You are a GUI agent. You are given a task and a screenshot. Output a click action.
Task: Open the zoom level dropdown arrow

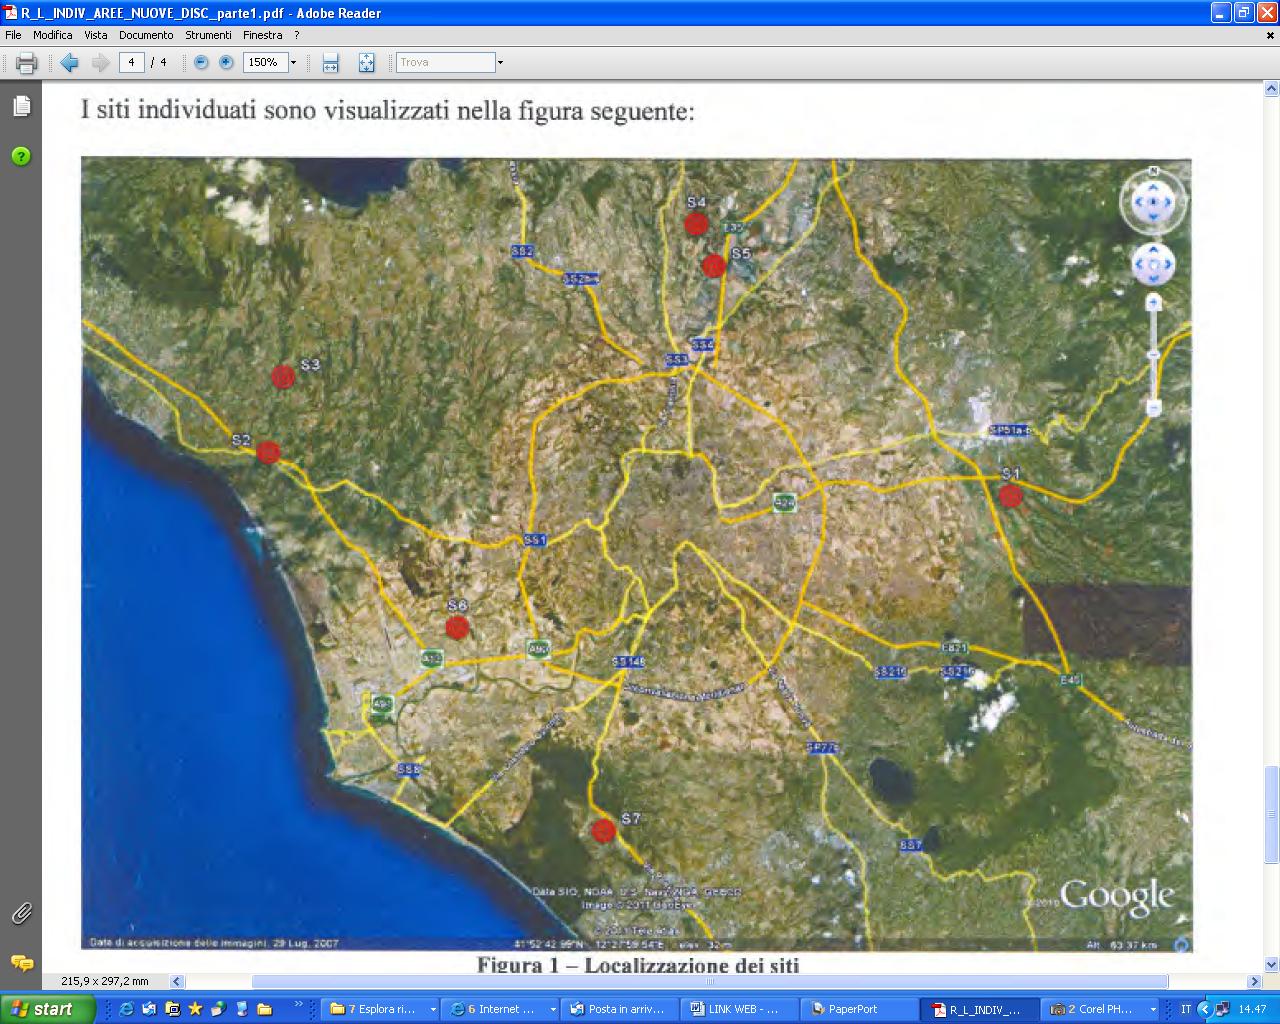[294, 62]
